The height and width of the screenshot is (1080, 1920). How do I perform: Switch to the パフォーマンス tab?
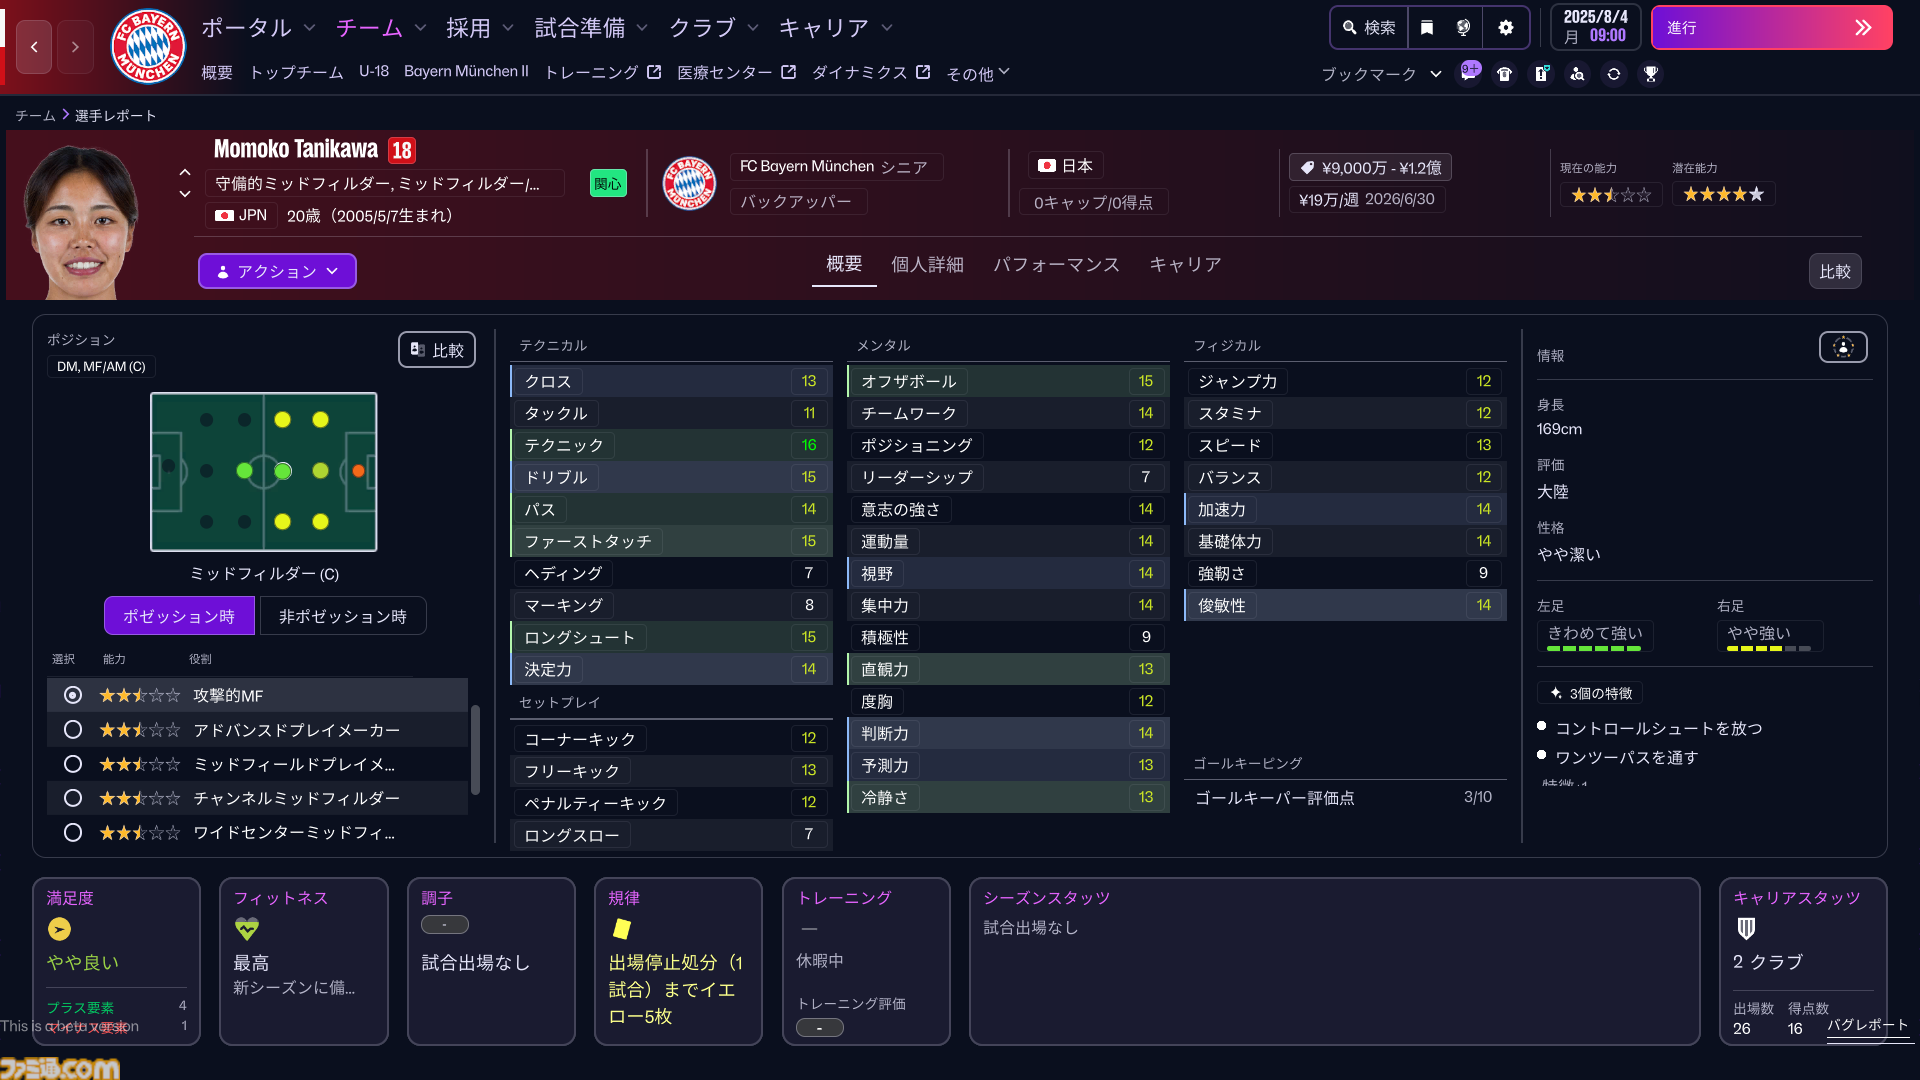1056,265
